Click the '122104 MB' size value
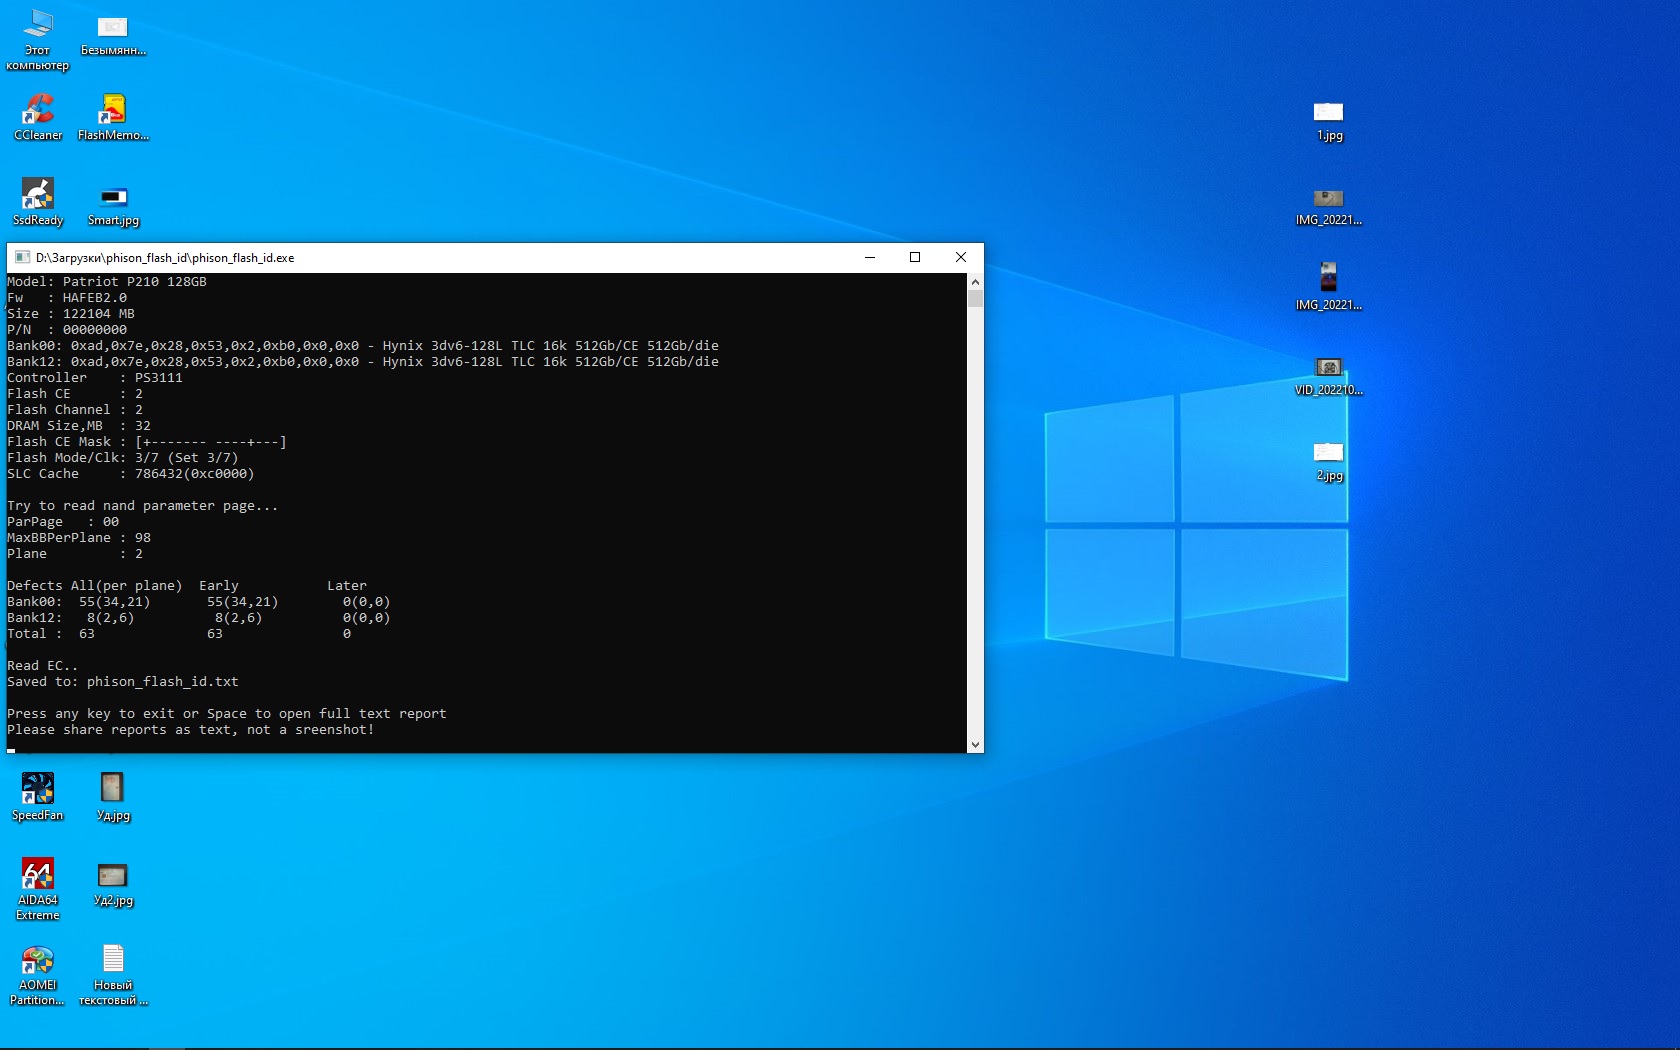The image size is (1680, 1050). [x=99, y=314]
